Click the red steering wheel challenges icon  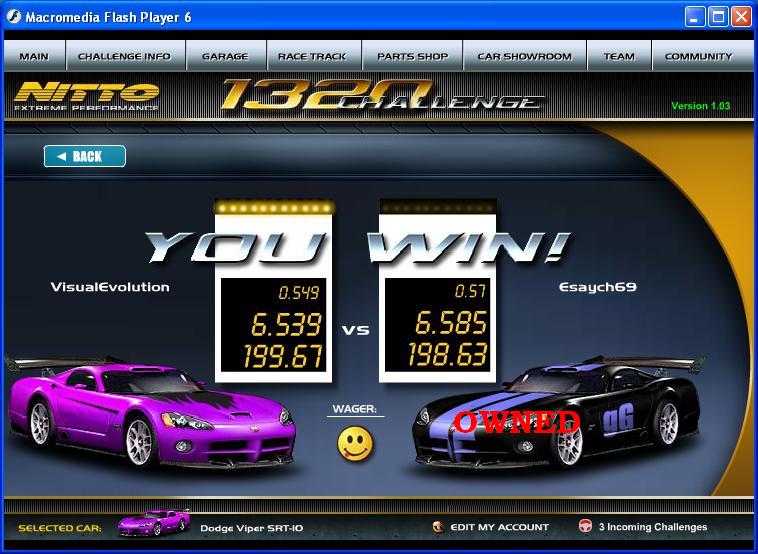click(585, 526)
